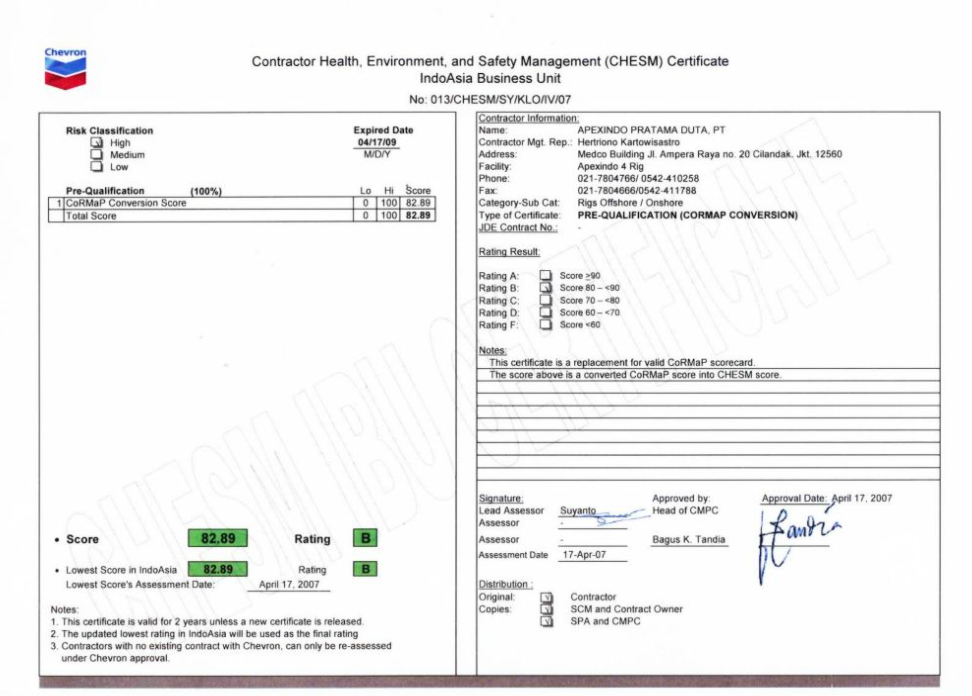972x696 pixels.
Task: Click the green Rating B box beside Score
Action: (x=365, y=538)
